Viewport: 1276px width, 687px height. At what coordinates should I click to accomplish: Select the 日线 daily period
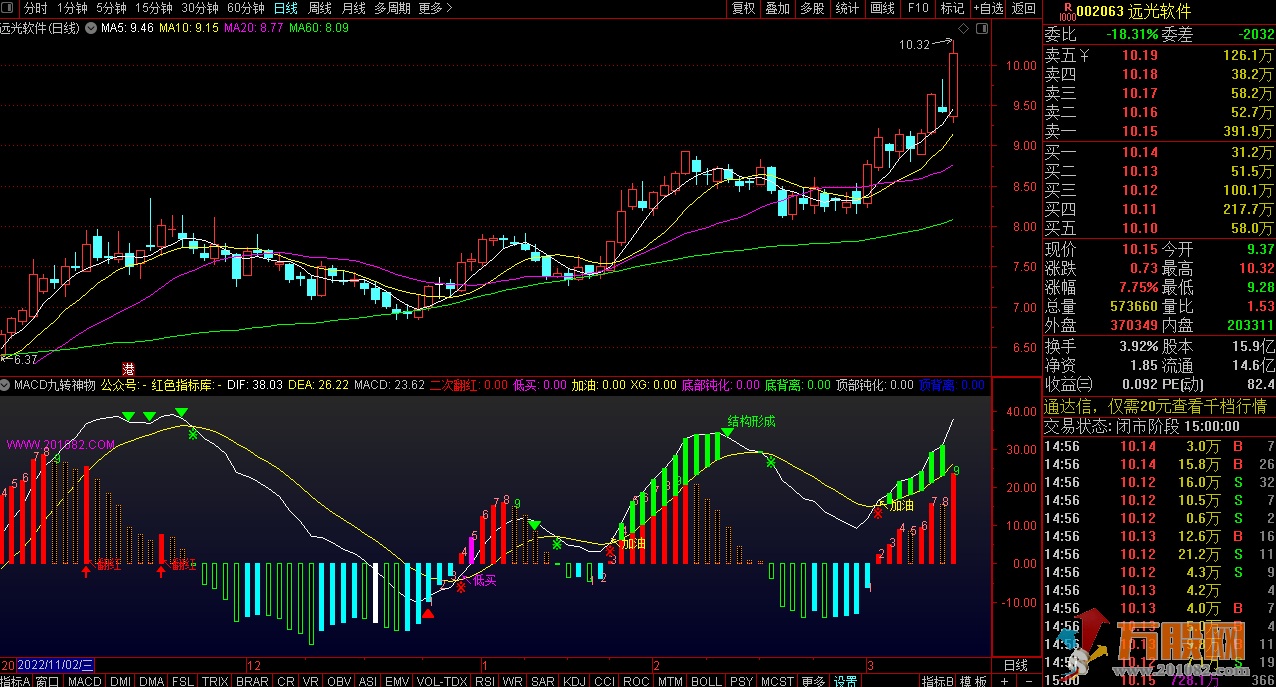[286, 8]
